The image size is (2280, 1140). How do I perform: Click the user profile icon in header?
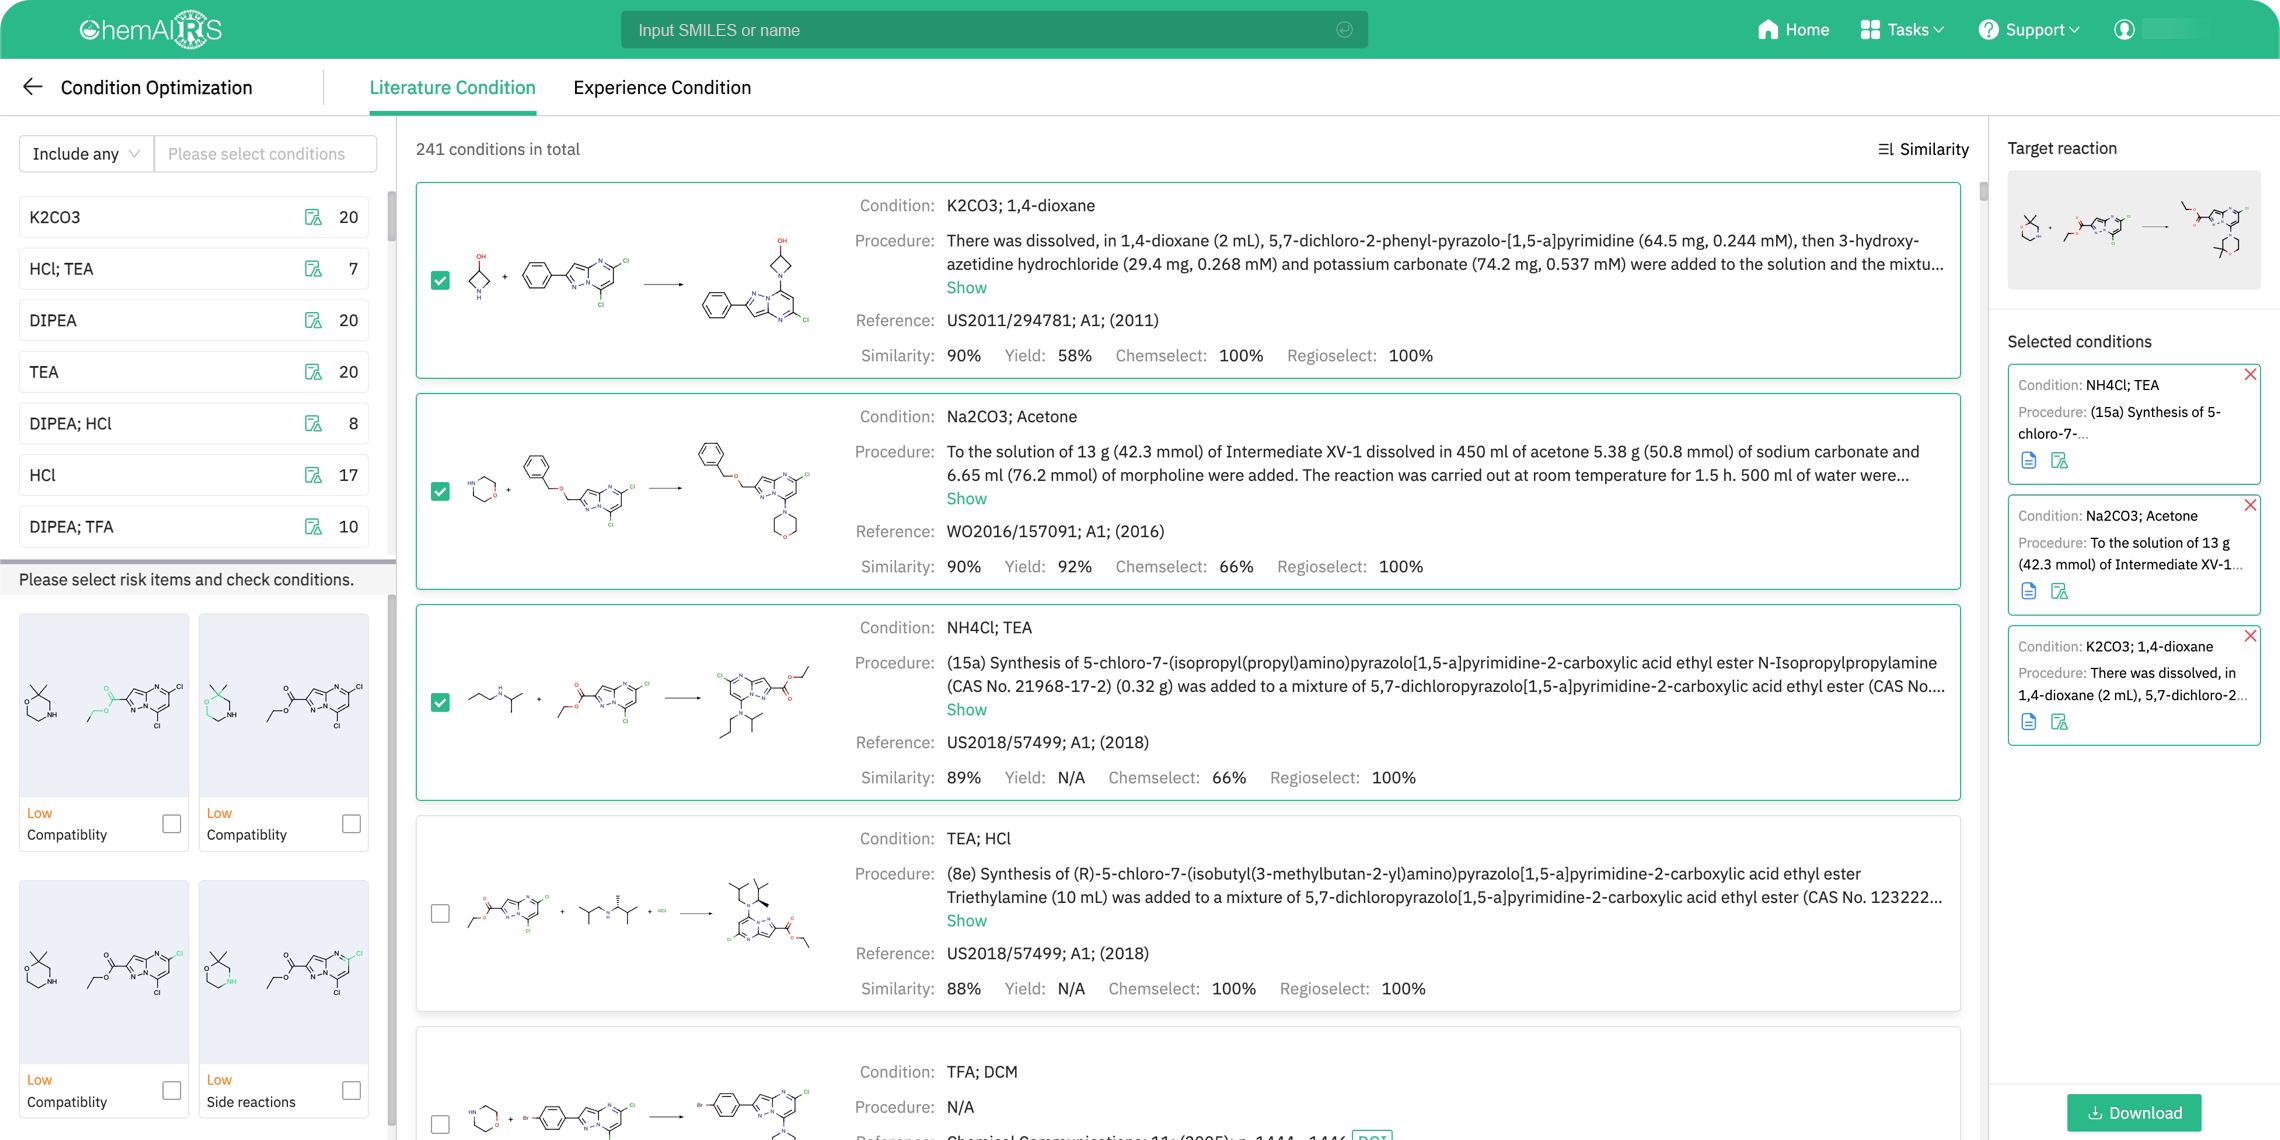point(2124,30)
